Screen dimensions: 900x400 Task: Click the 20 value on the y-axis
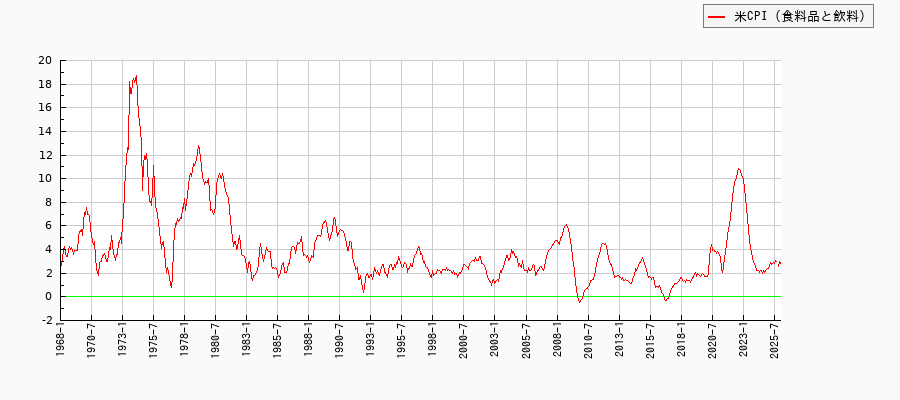pyautogui.click(x=45, y=60)
